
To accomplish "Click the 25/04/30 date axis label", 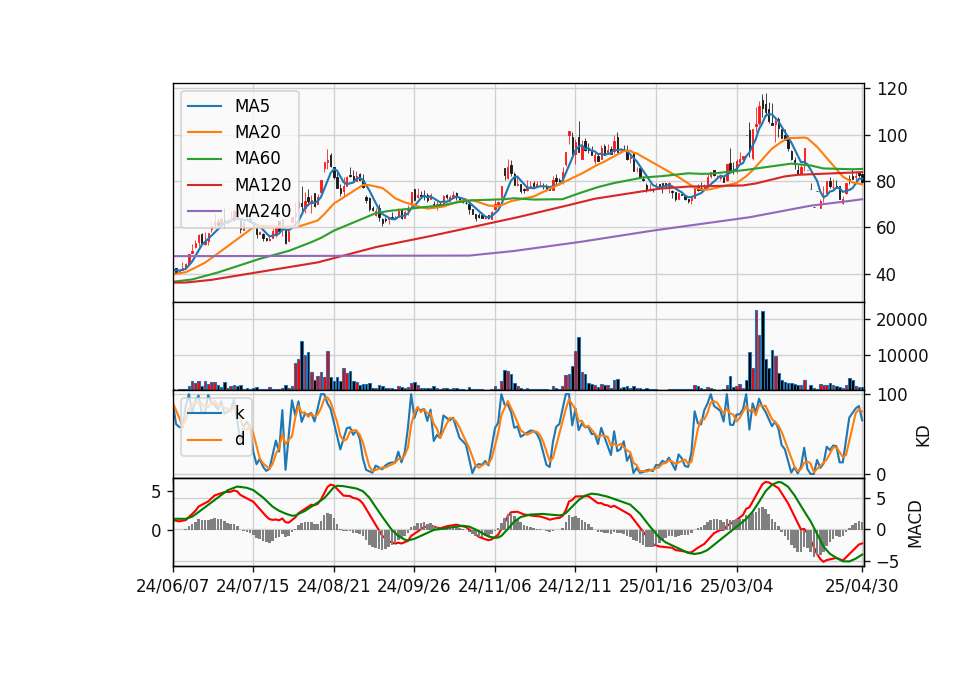I will coord(862,587).
